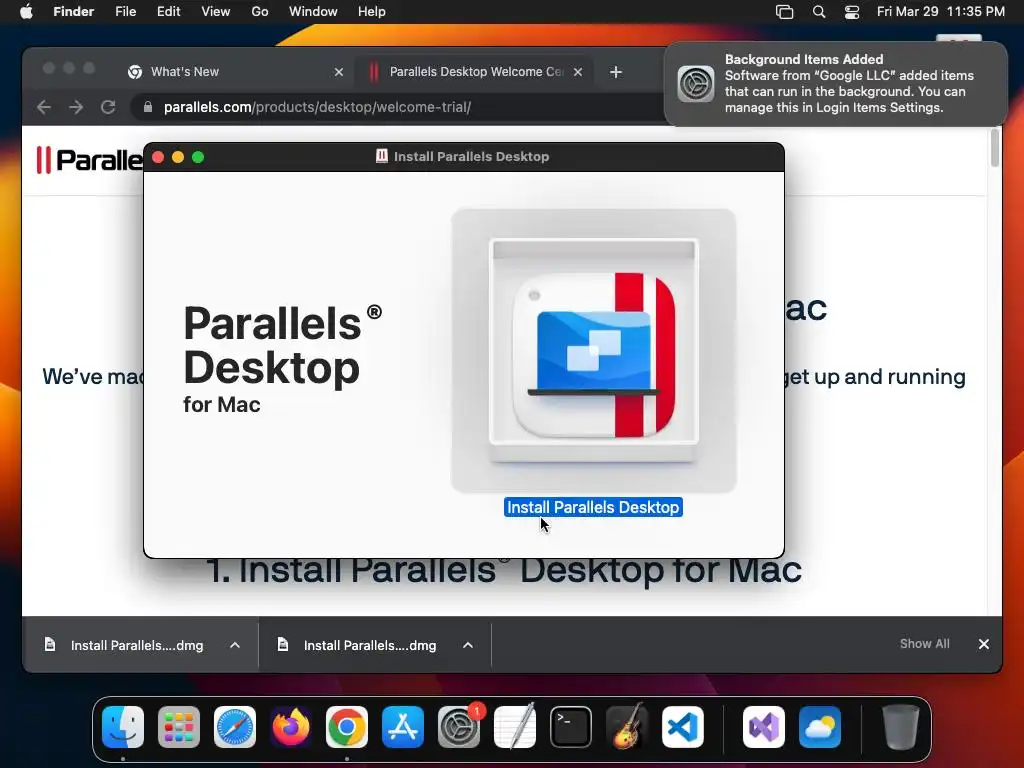Expand options for the first Install Parallels download
Viewport: 1024px width, 768px height.
click(x=235, y=645)
